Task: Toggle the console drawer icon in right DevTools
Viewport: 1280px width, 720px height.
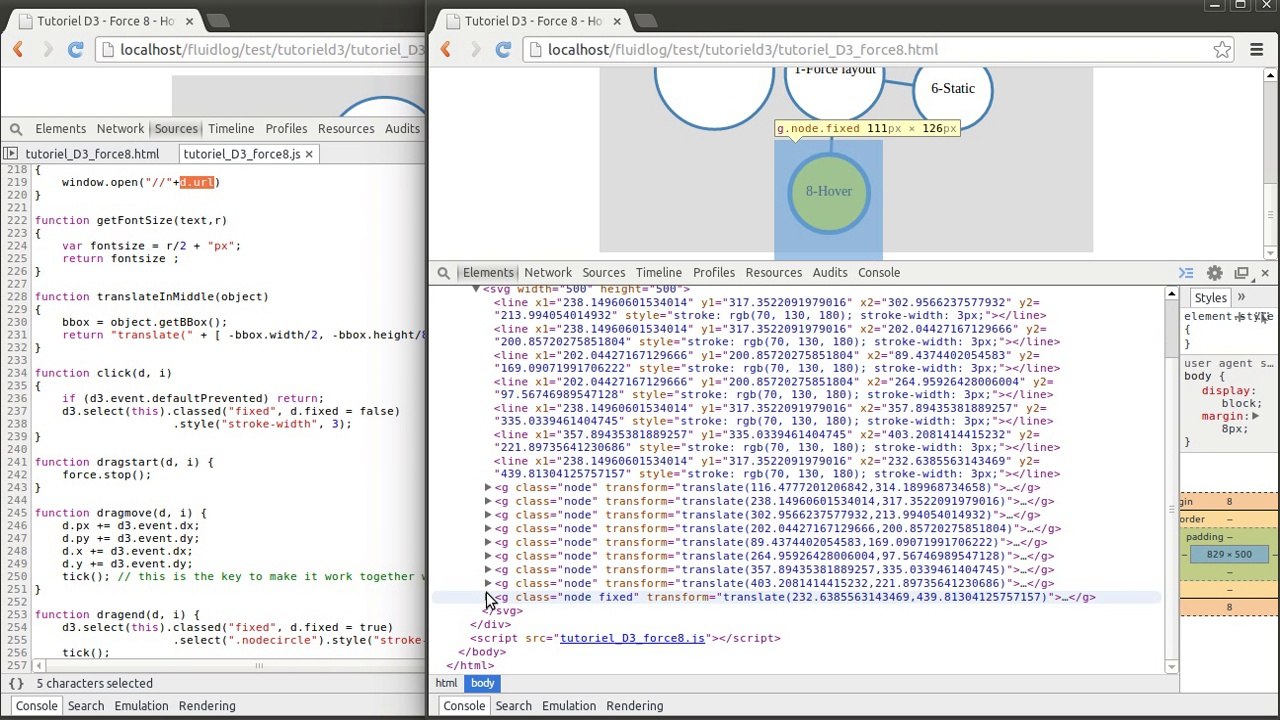Action: pyautogui.click(x=1186, y=273)
